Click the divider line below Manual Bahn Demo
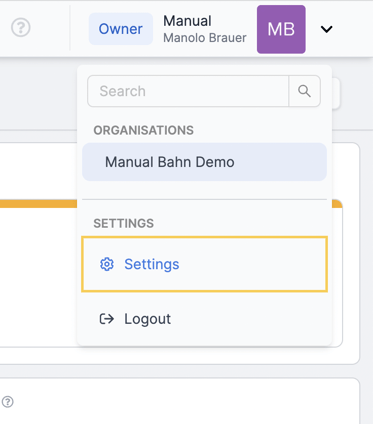The height and width of the screenshot is (424, 373). [204, 200]
